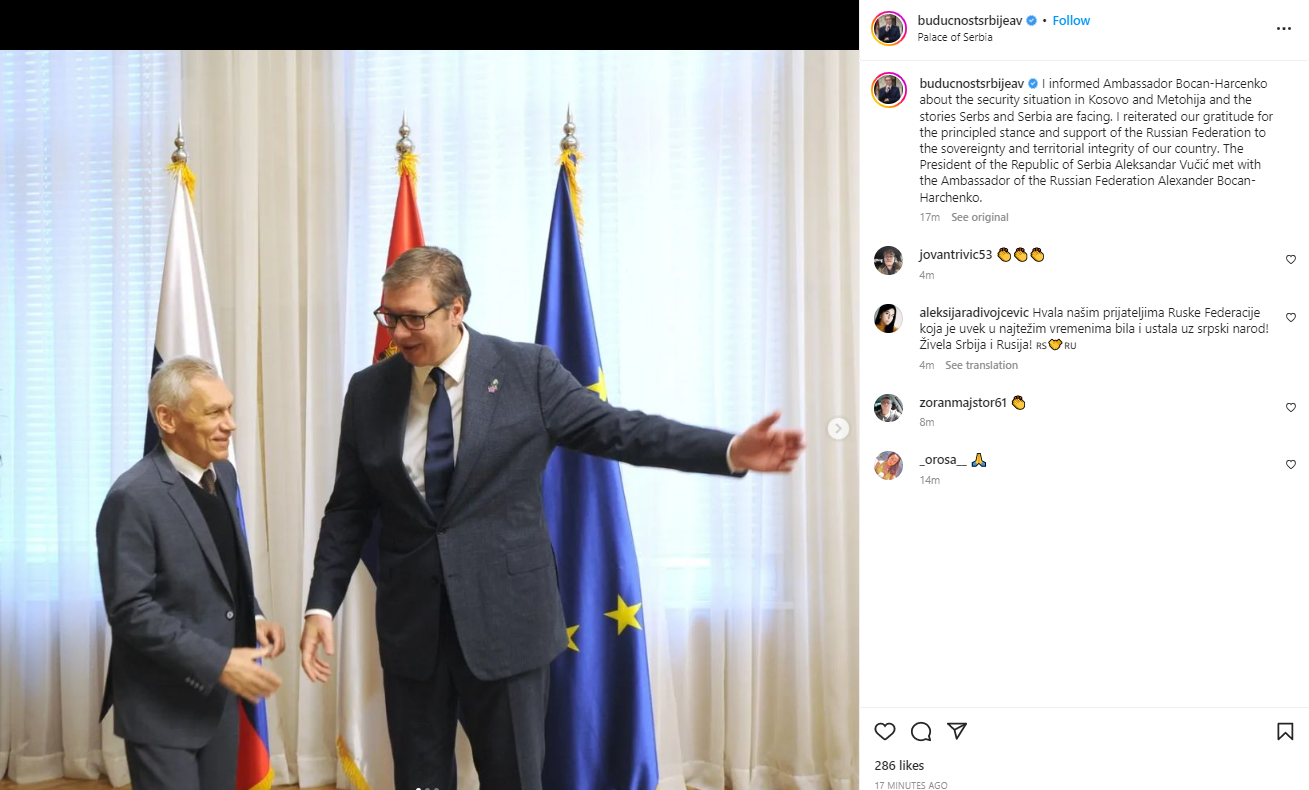Follow the buducnostsrbijeav account
Viewport: 1309px width, 790px height.
1071,21
